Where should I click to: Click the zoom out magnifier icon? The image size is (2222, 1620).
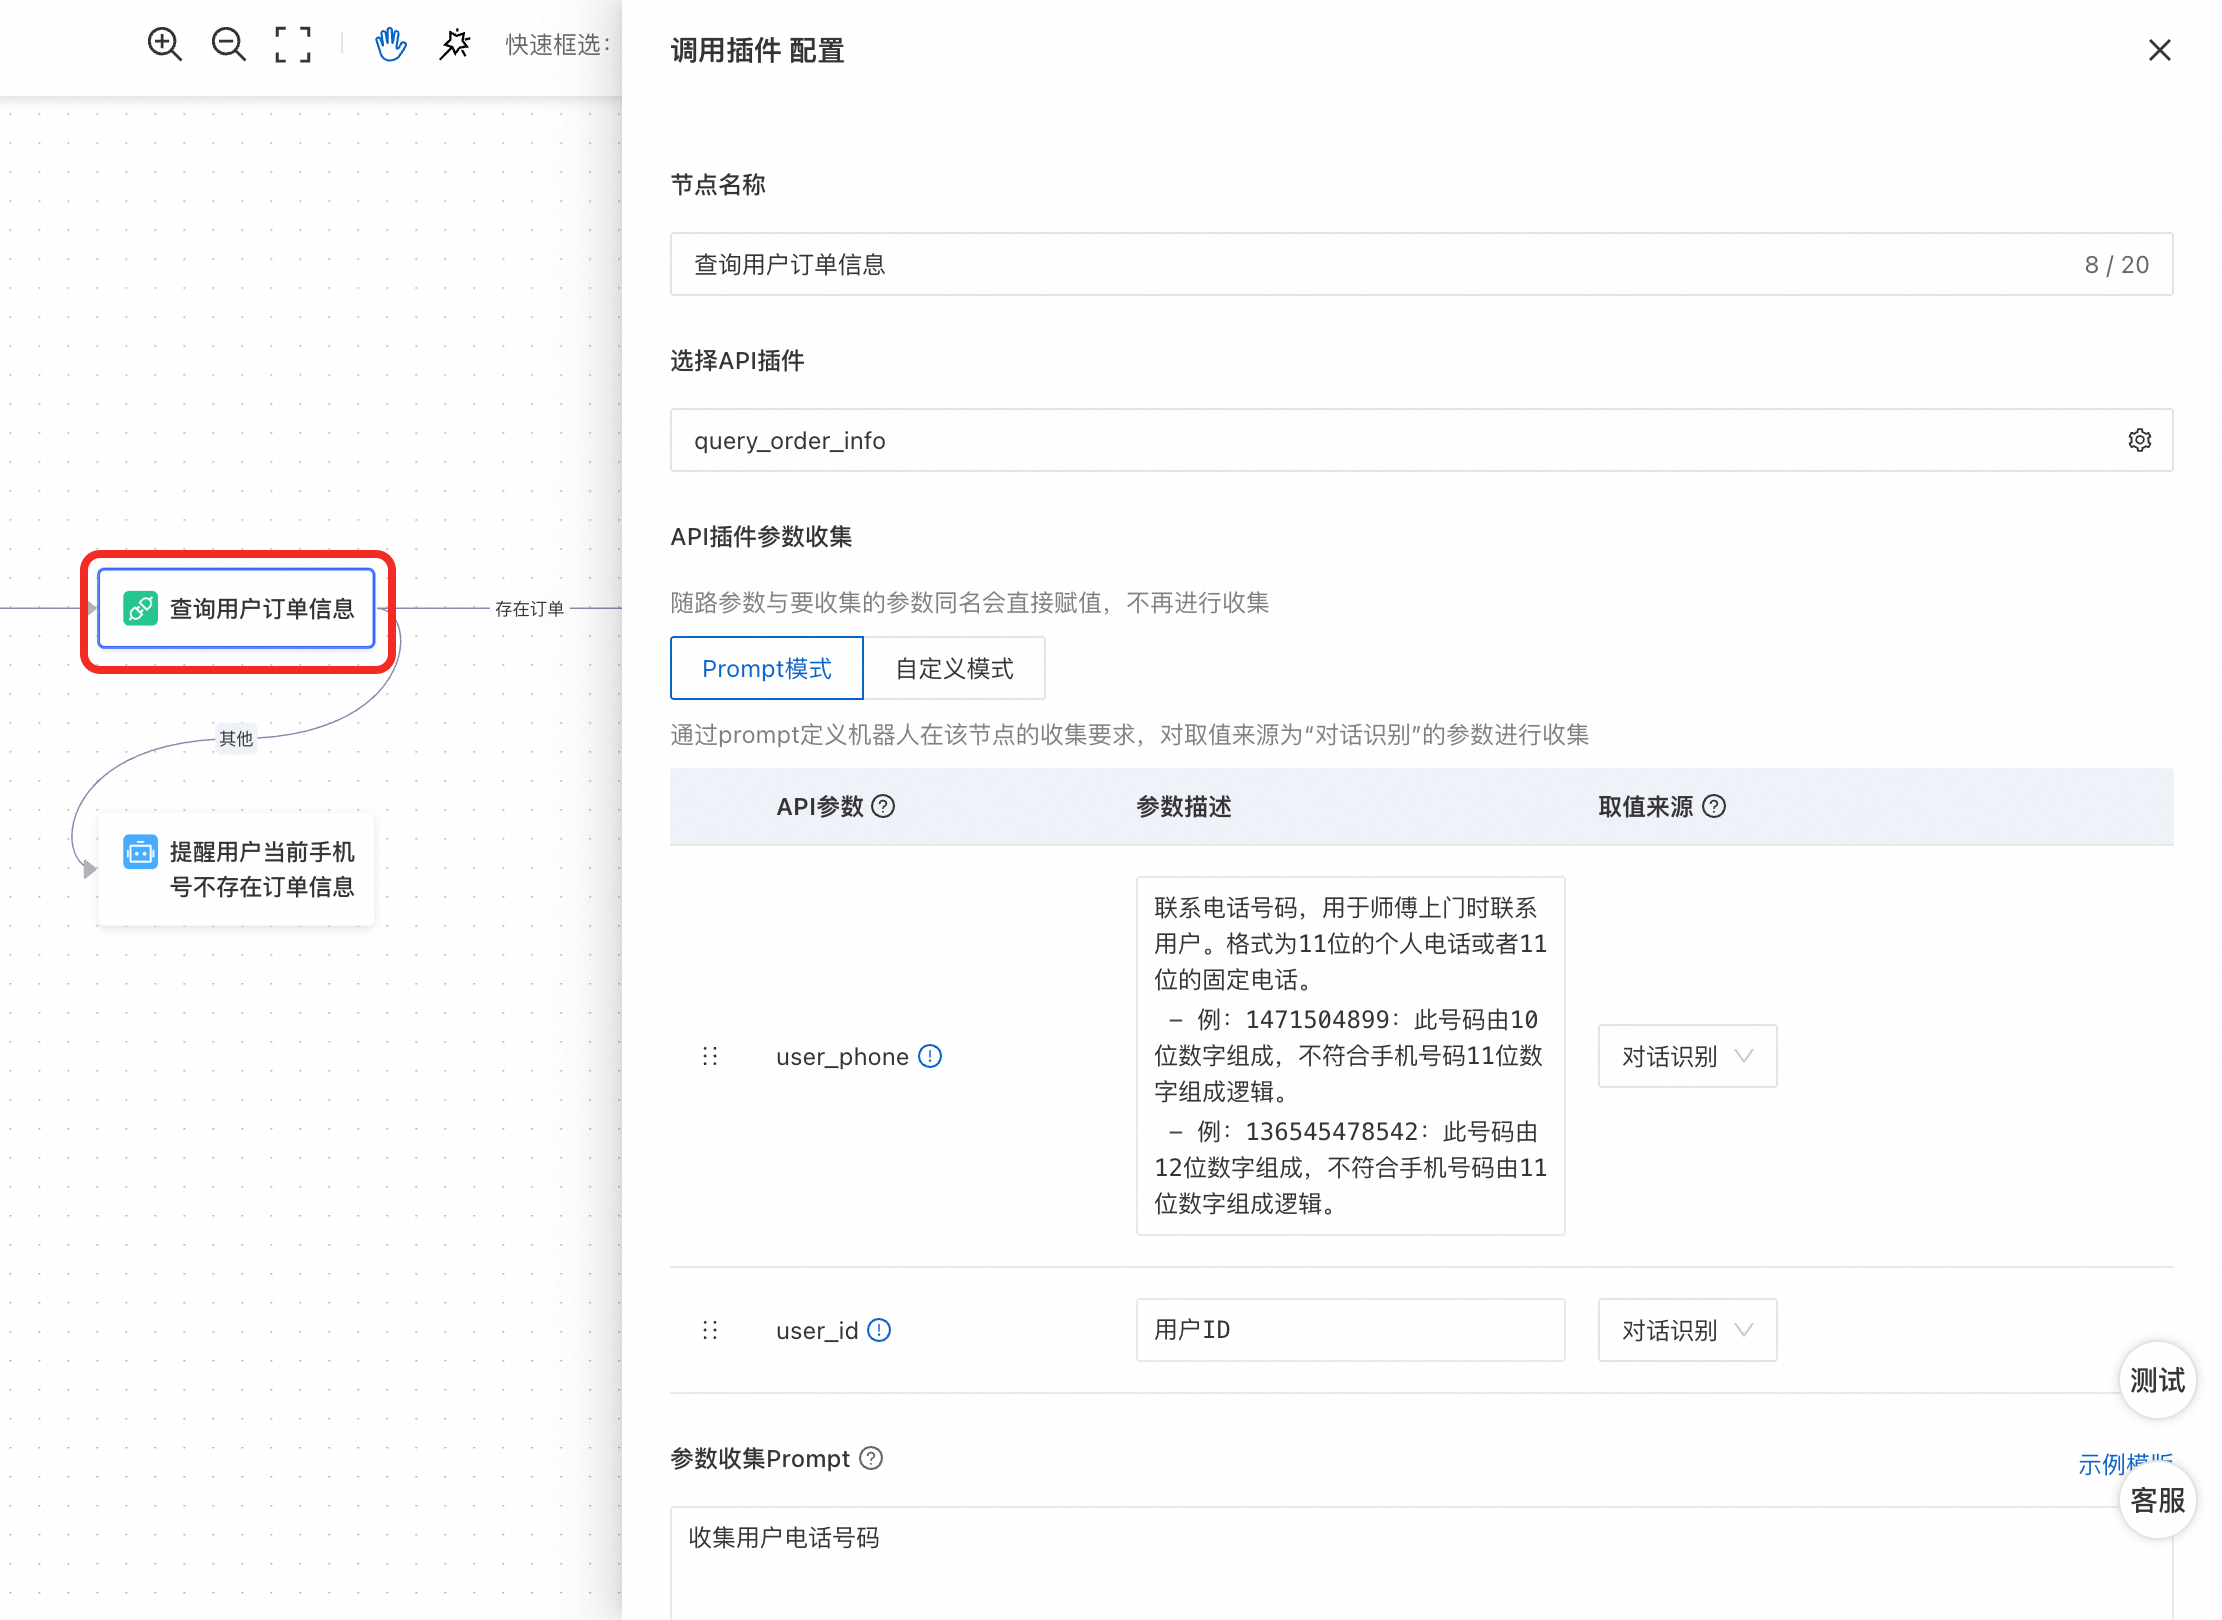228,45
